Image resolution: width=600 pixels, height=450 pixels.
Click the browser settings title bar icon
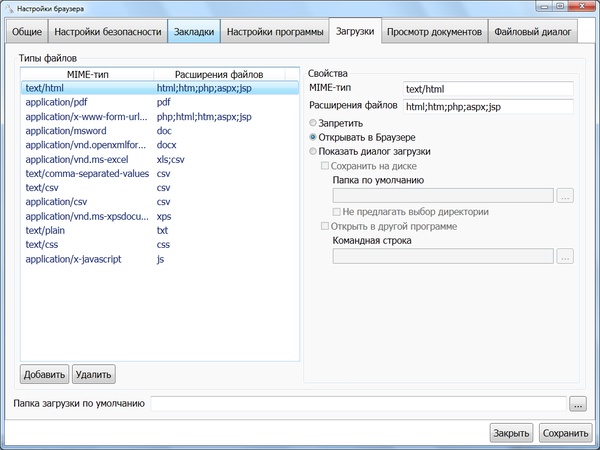[x=9, y=8]
